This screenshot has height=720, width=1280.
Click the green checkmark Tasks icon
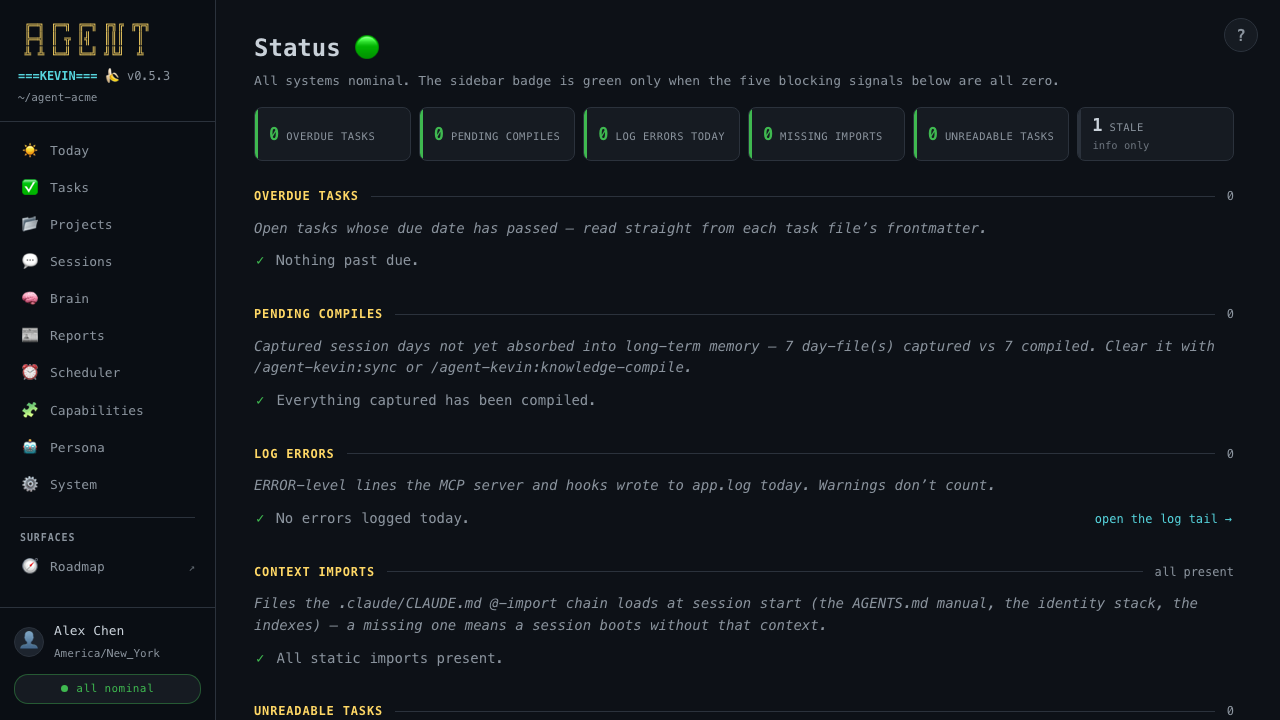tap(30, 187)
